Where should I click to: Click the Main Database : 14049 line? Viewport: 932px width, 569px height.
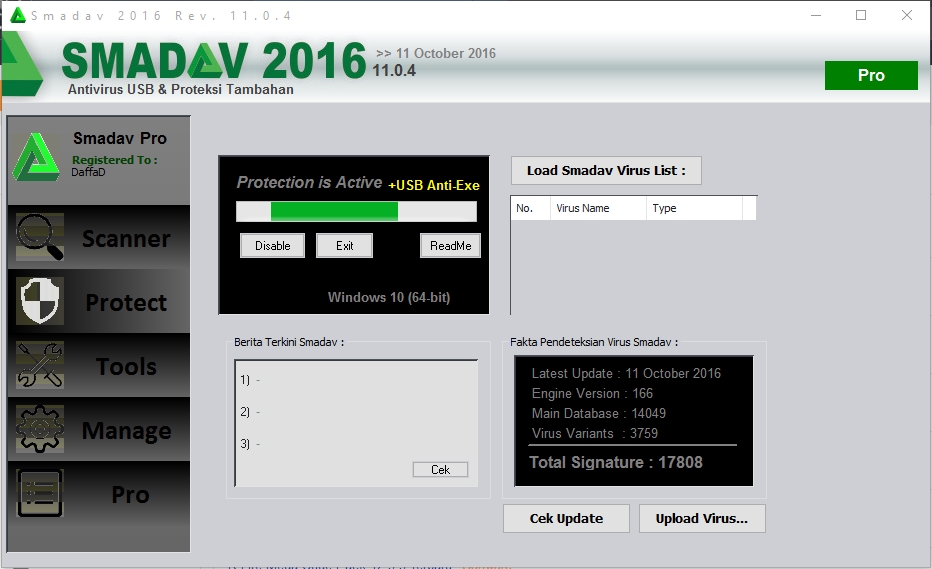pyautogui.click(x=599, y=413)
